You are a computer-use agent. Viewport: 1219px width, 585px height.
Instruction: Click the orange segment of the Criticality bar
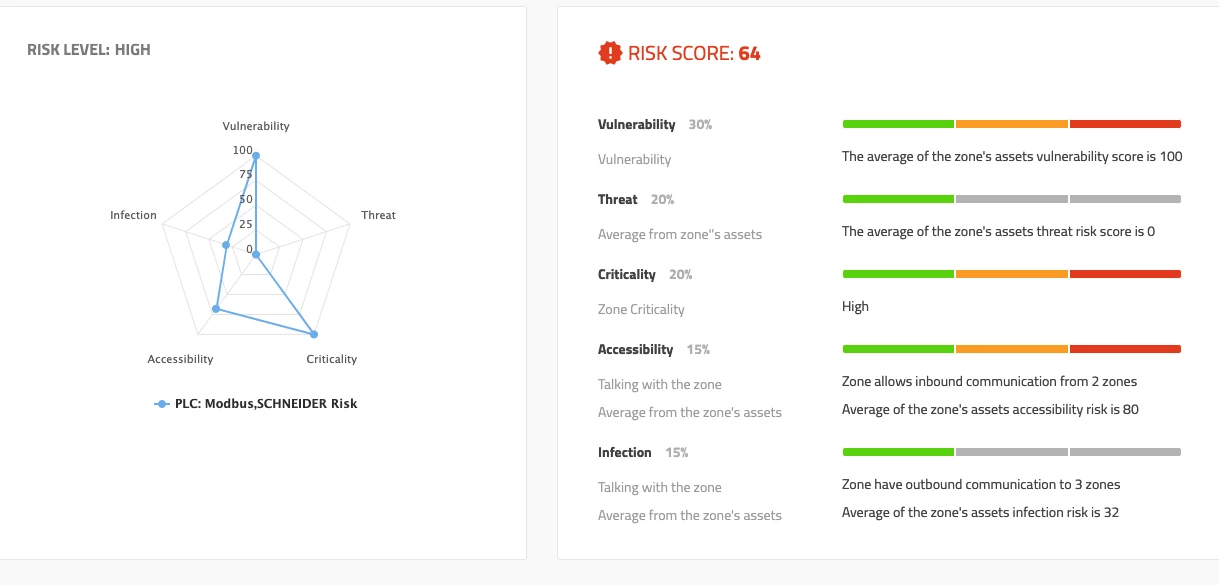pyautogui.click(x=1012, y=274)
